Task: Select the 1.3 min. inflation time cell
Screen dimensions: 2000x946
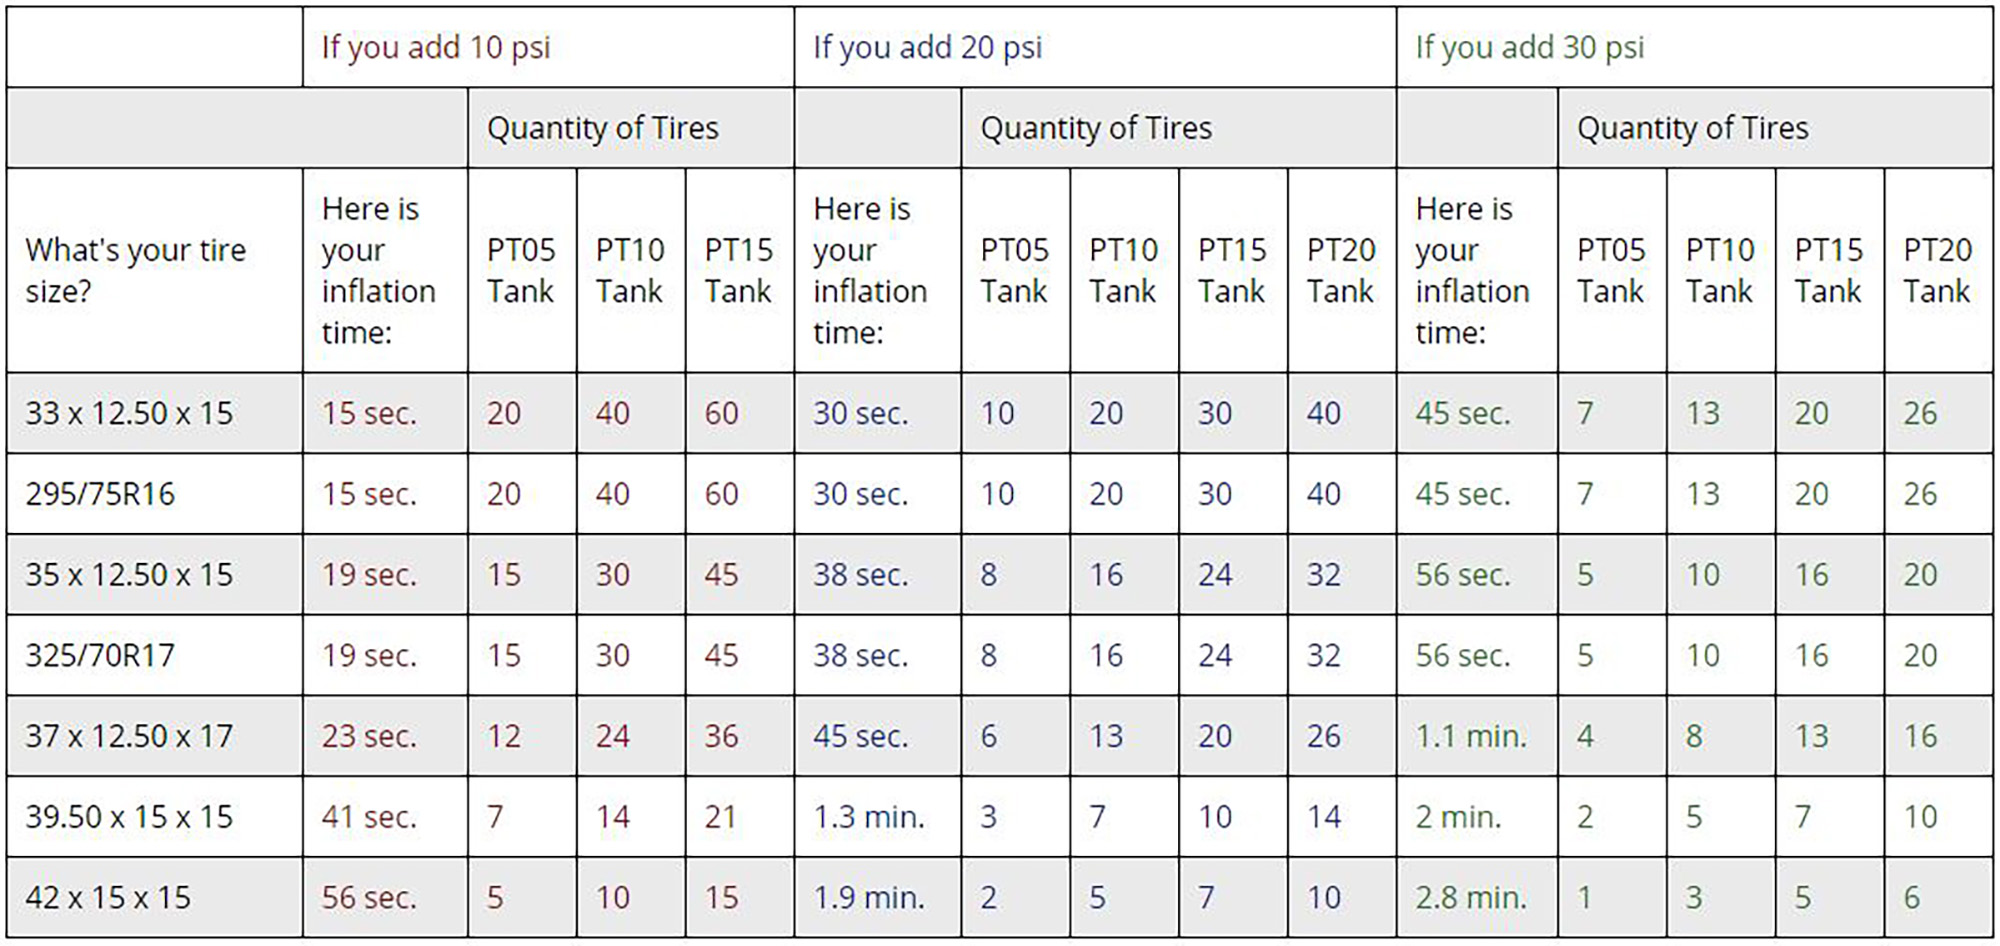Action: (x=877, y=817)
